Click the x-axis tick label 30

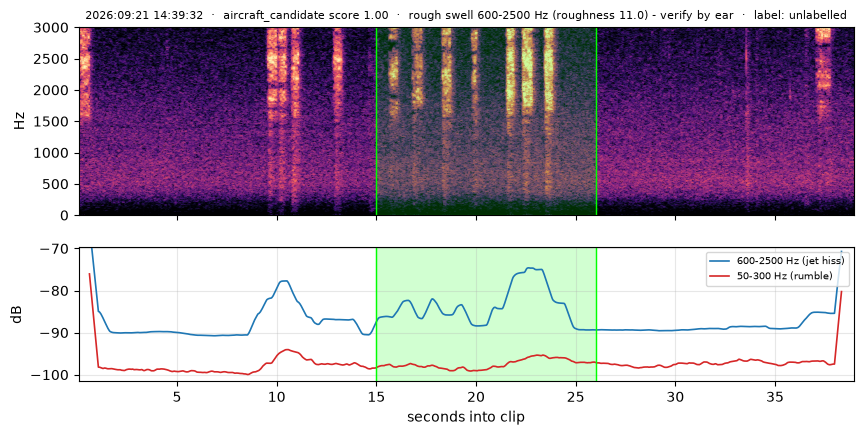[676, 396]
